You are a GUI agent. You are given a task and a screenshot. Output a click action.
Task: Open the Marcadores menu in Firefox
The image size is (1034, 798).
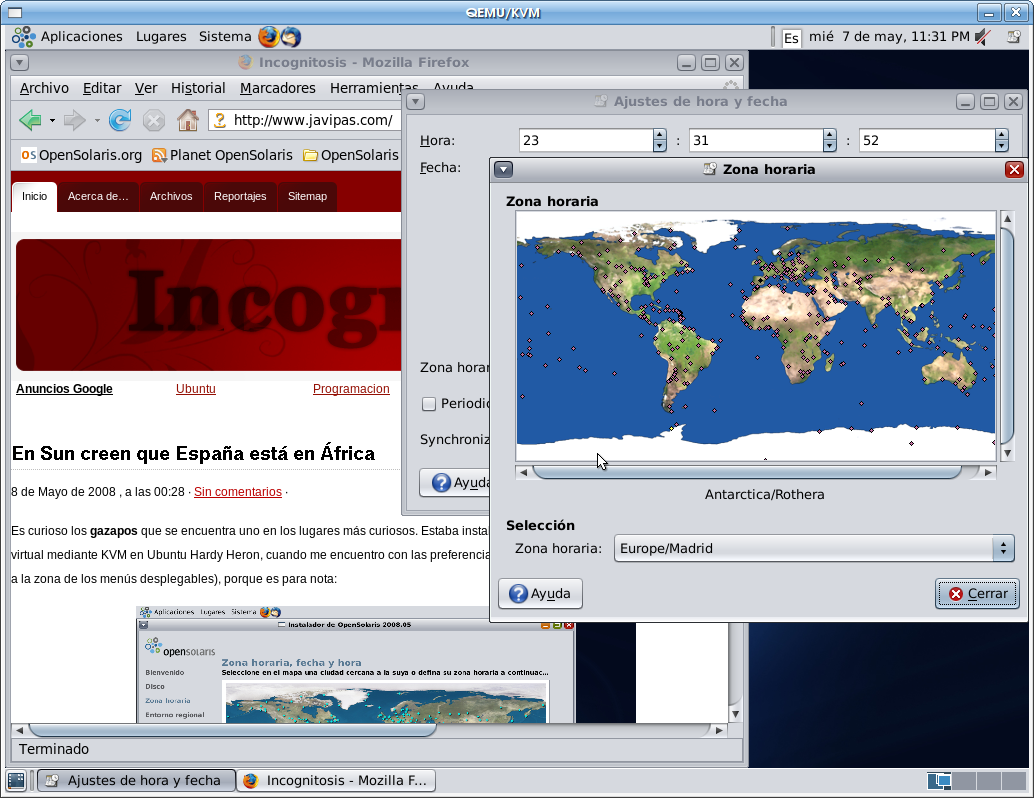click(x=277, y=88)
